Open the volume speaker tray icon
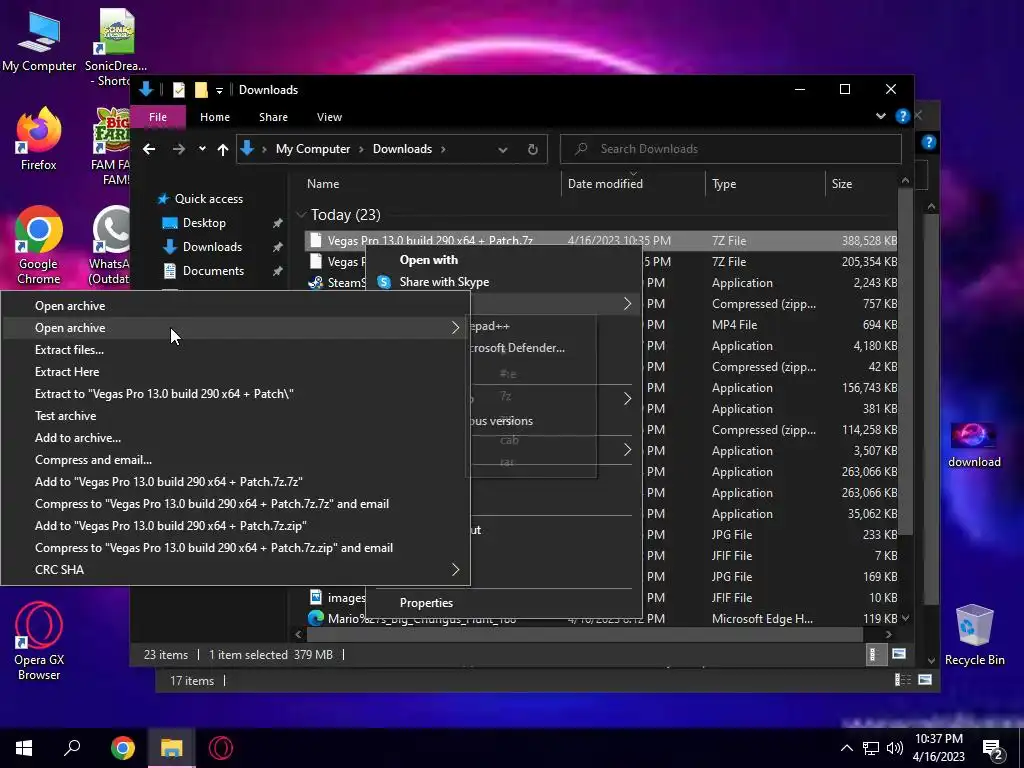Viewport: 1024px width, 768px height. coord(895,748)
